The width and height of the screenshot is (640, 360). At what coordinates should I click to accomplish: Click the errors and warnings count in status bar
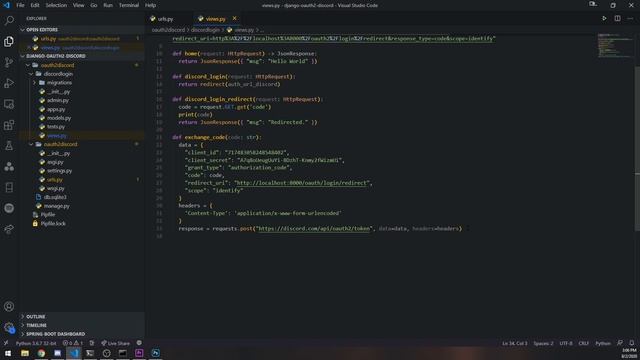(73, 343)
